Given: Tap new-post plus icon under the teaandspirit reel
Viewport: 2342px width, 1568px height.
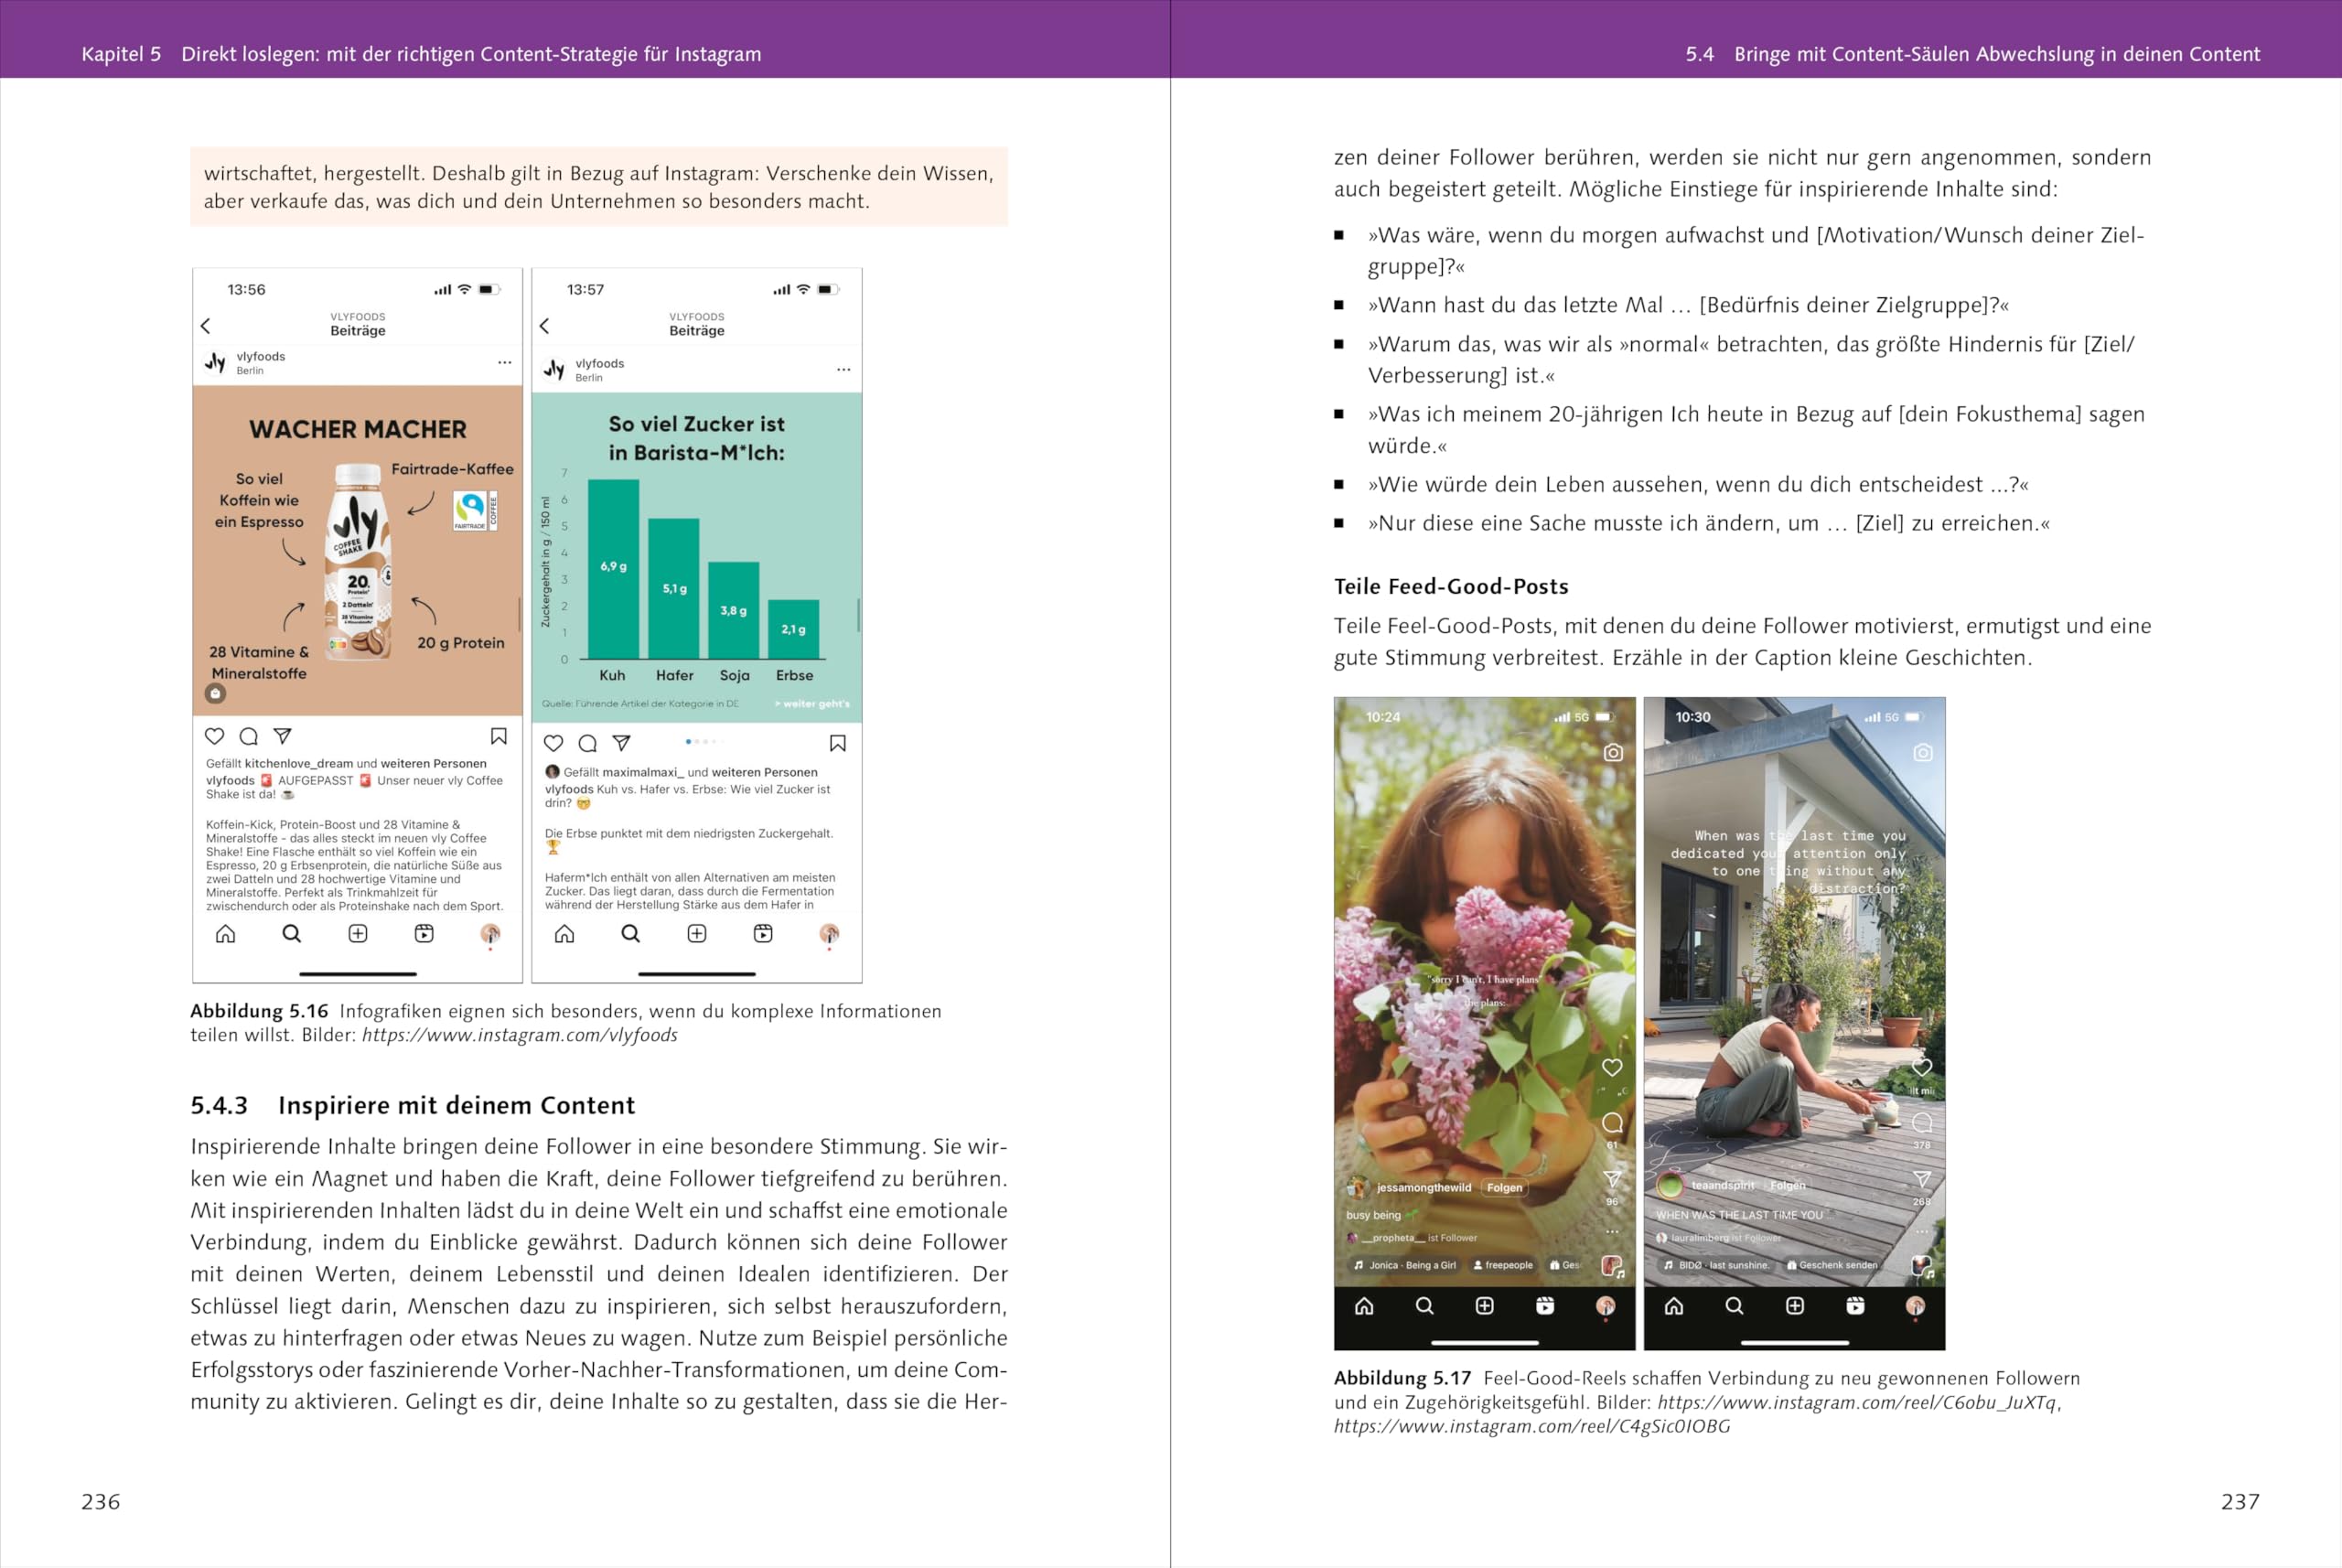Looking at the screenshot, I should tap(1795, 1306).
